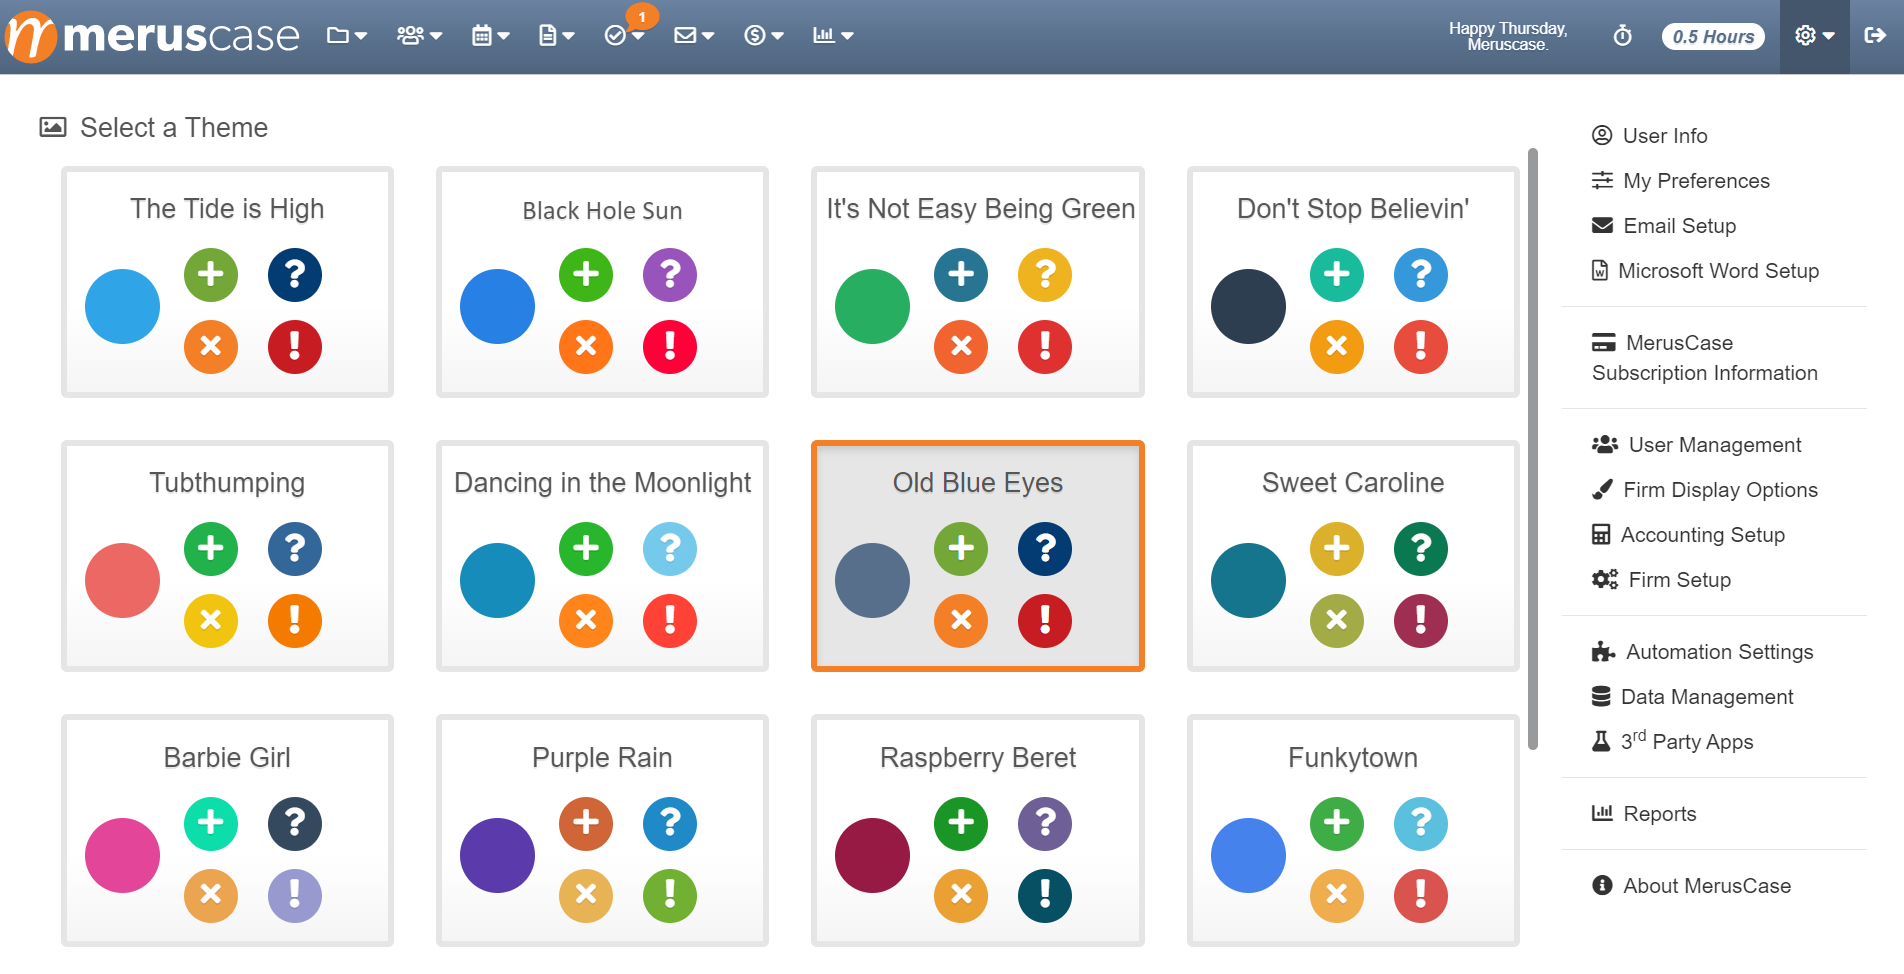Open Reports in settings menu

1644,814
